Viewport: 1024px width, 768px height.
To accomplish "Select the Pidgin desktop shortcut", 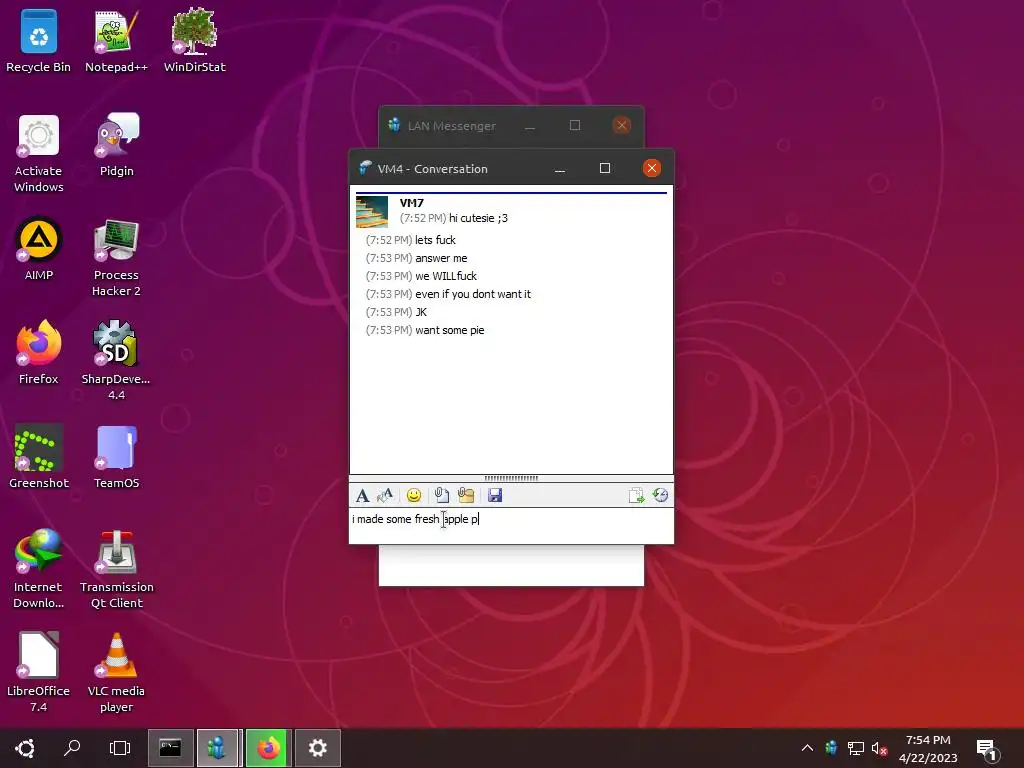I will pyautogui.click(x=116, y=145).
